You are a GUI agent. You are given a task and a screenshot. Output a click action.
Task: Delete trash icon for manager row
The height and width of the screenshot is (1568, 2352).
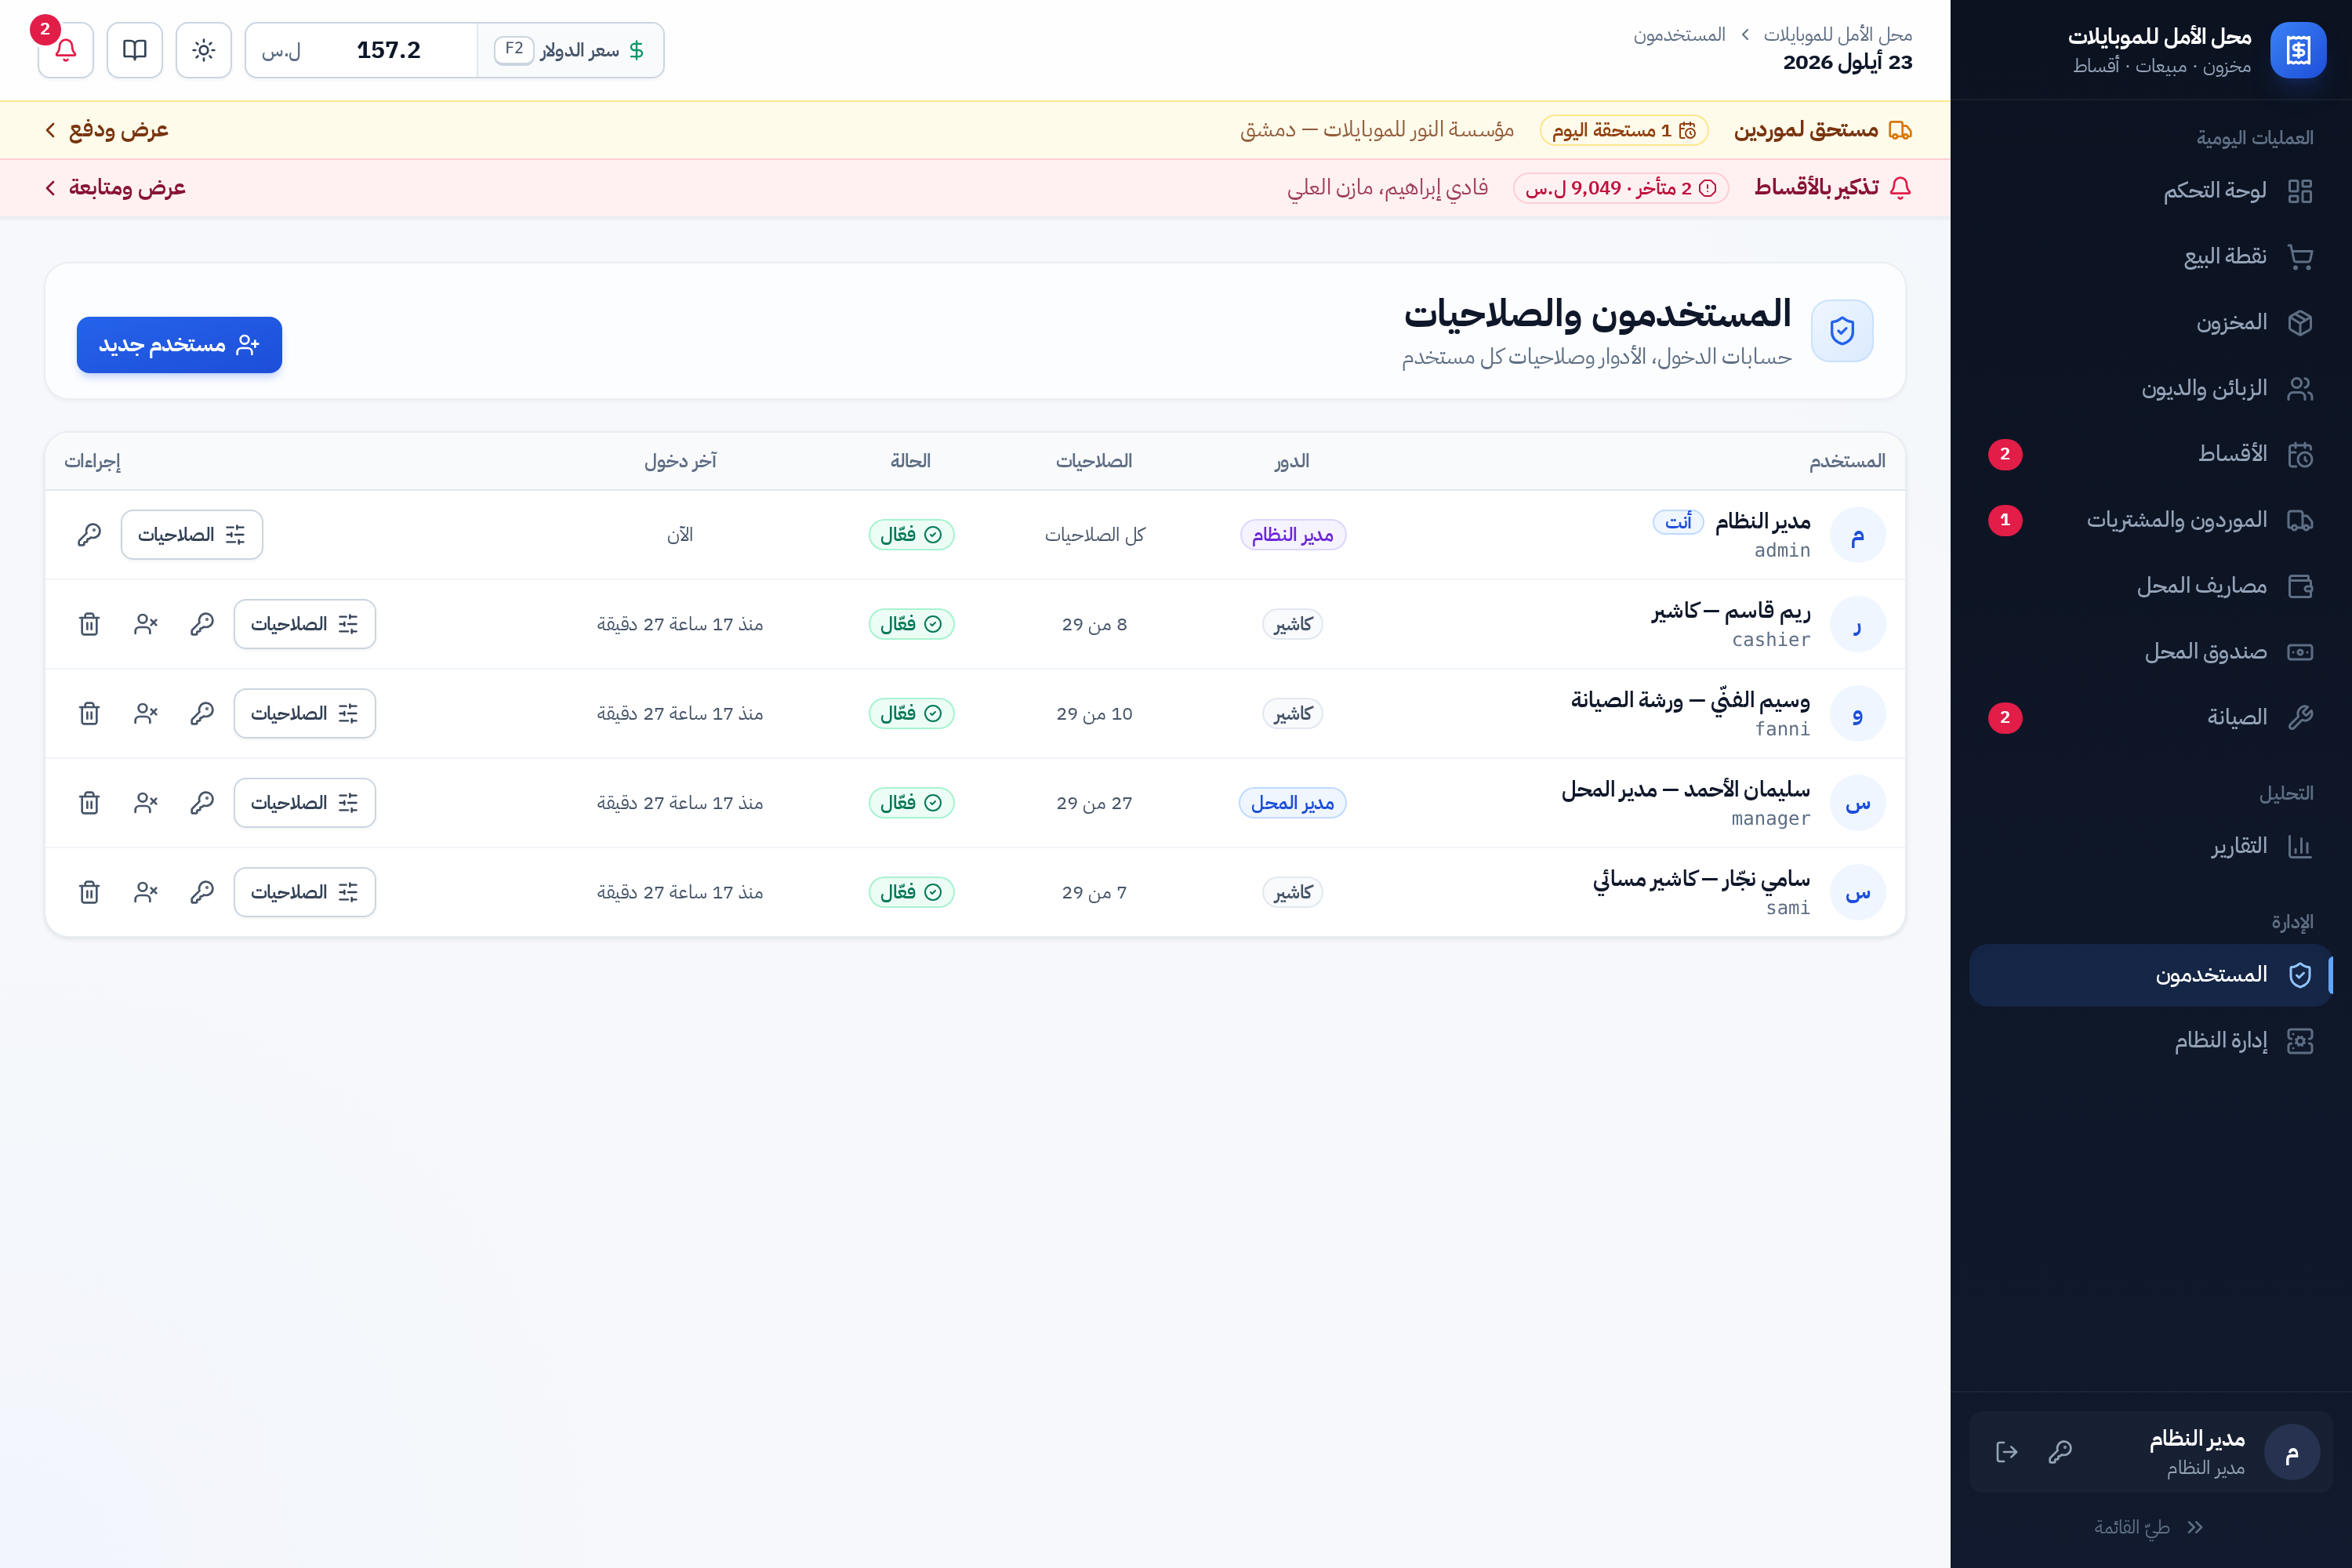89,803
